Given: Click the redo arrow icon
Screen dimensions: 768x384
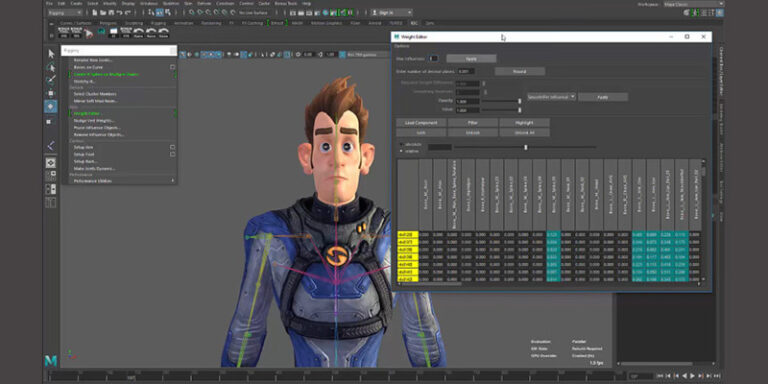Looking at the screenshot, I should (x=127, y=12).
